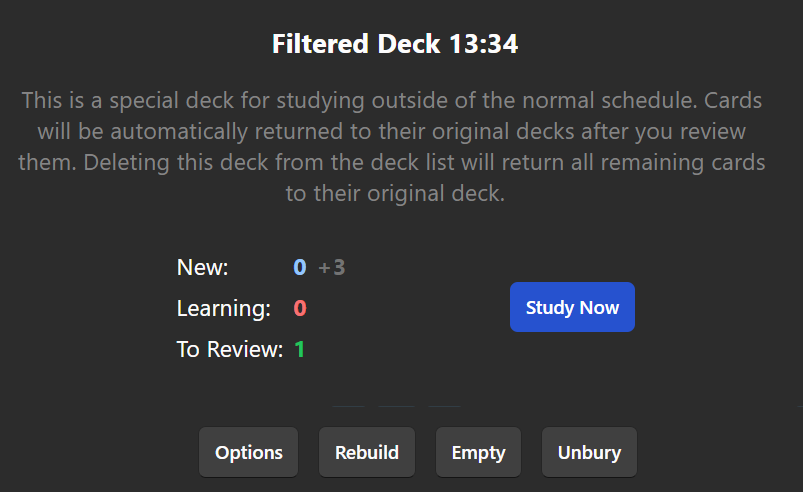Click the green To Review count
The height and width of the screenshot is (492, 803).
pyautogui.click(x=300, y=350)
